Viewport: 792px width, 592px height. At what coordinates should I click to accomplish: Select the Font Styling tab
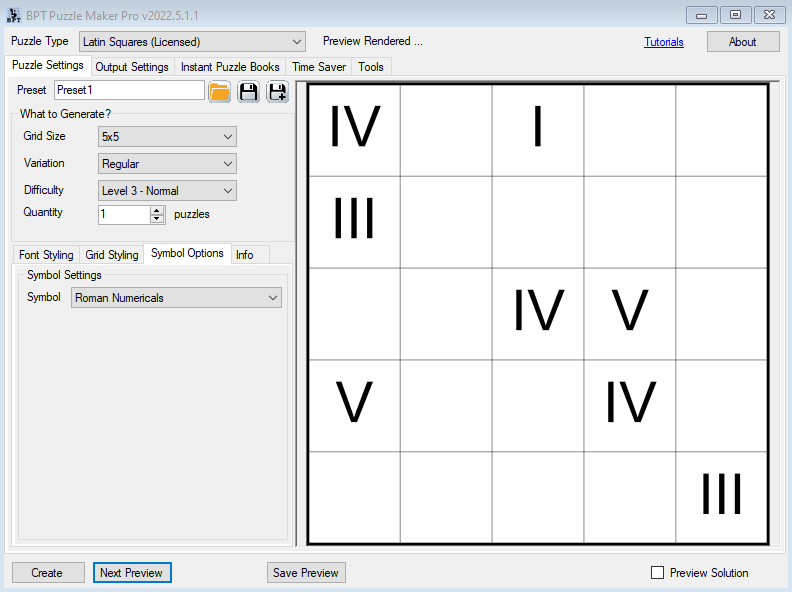46,255
